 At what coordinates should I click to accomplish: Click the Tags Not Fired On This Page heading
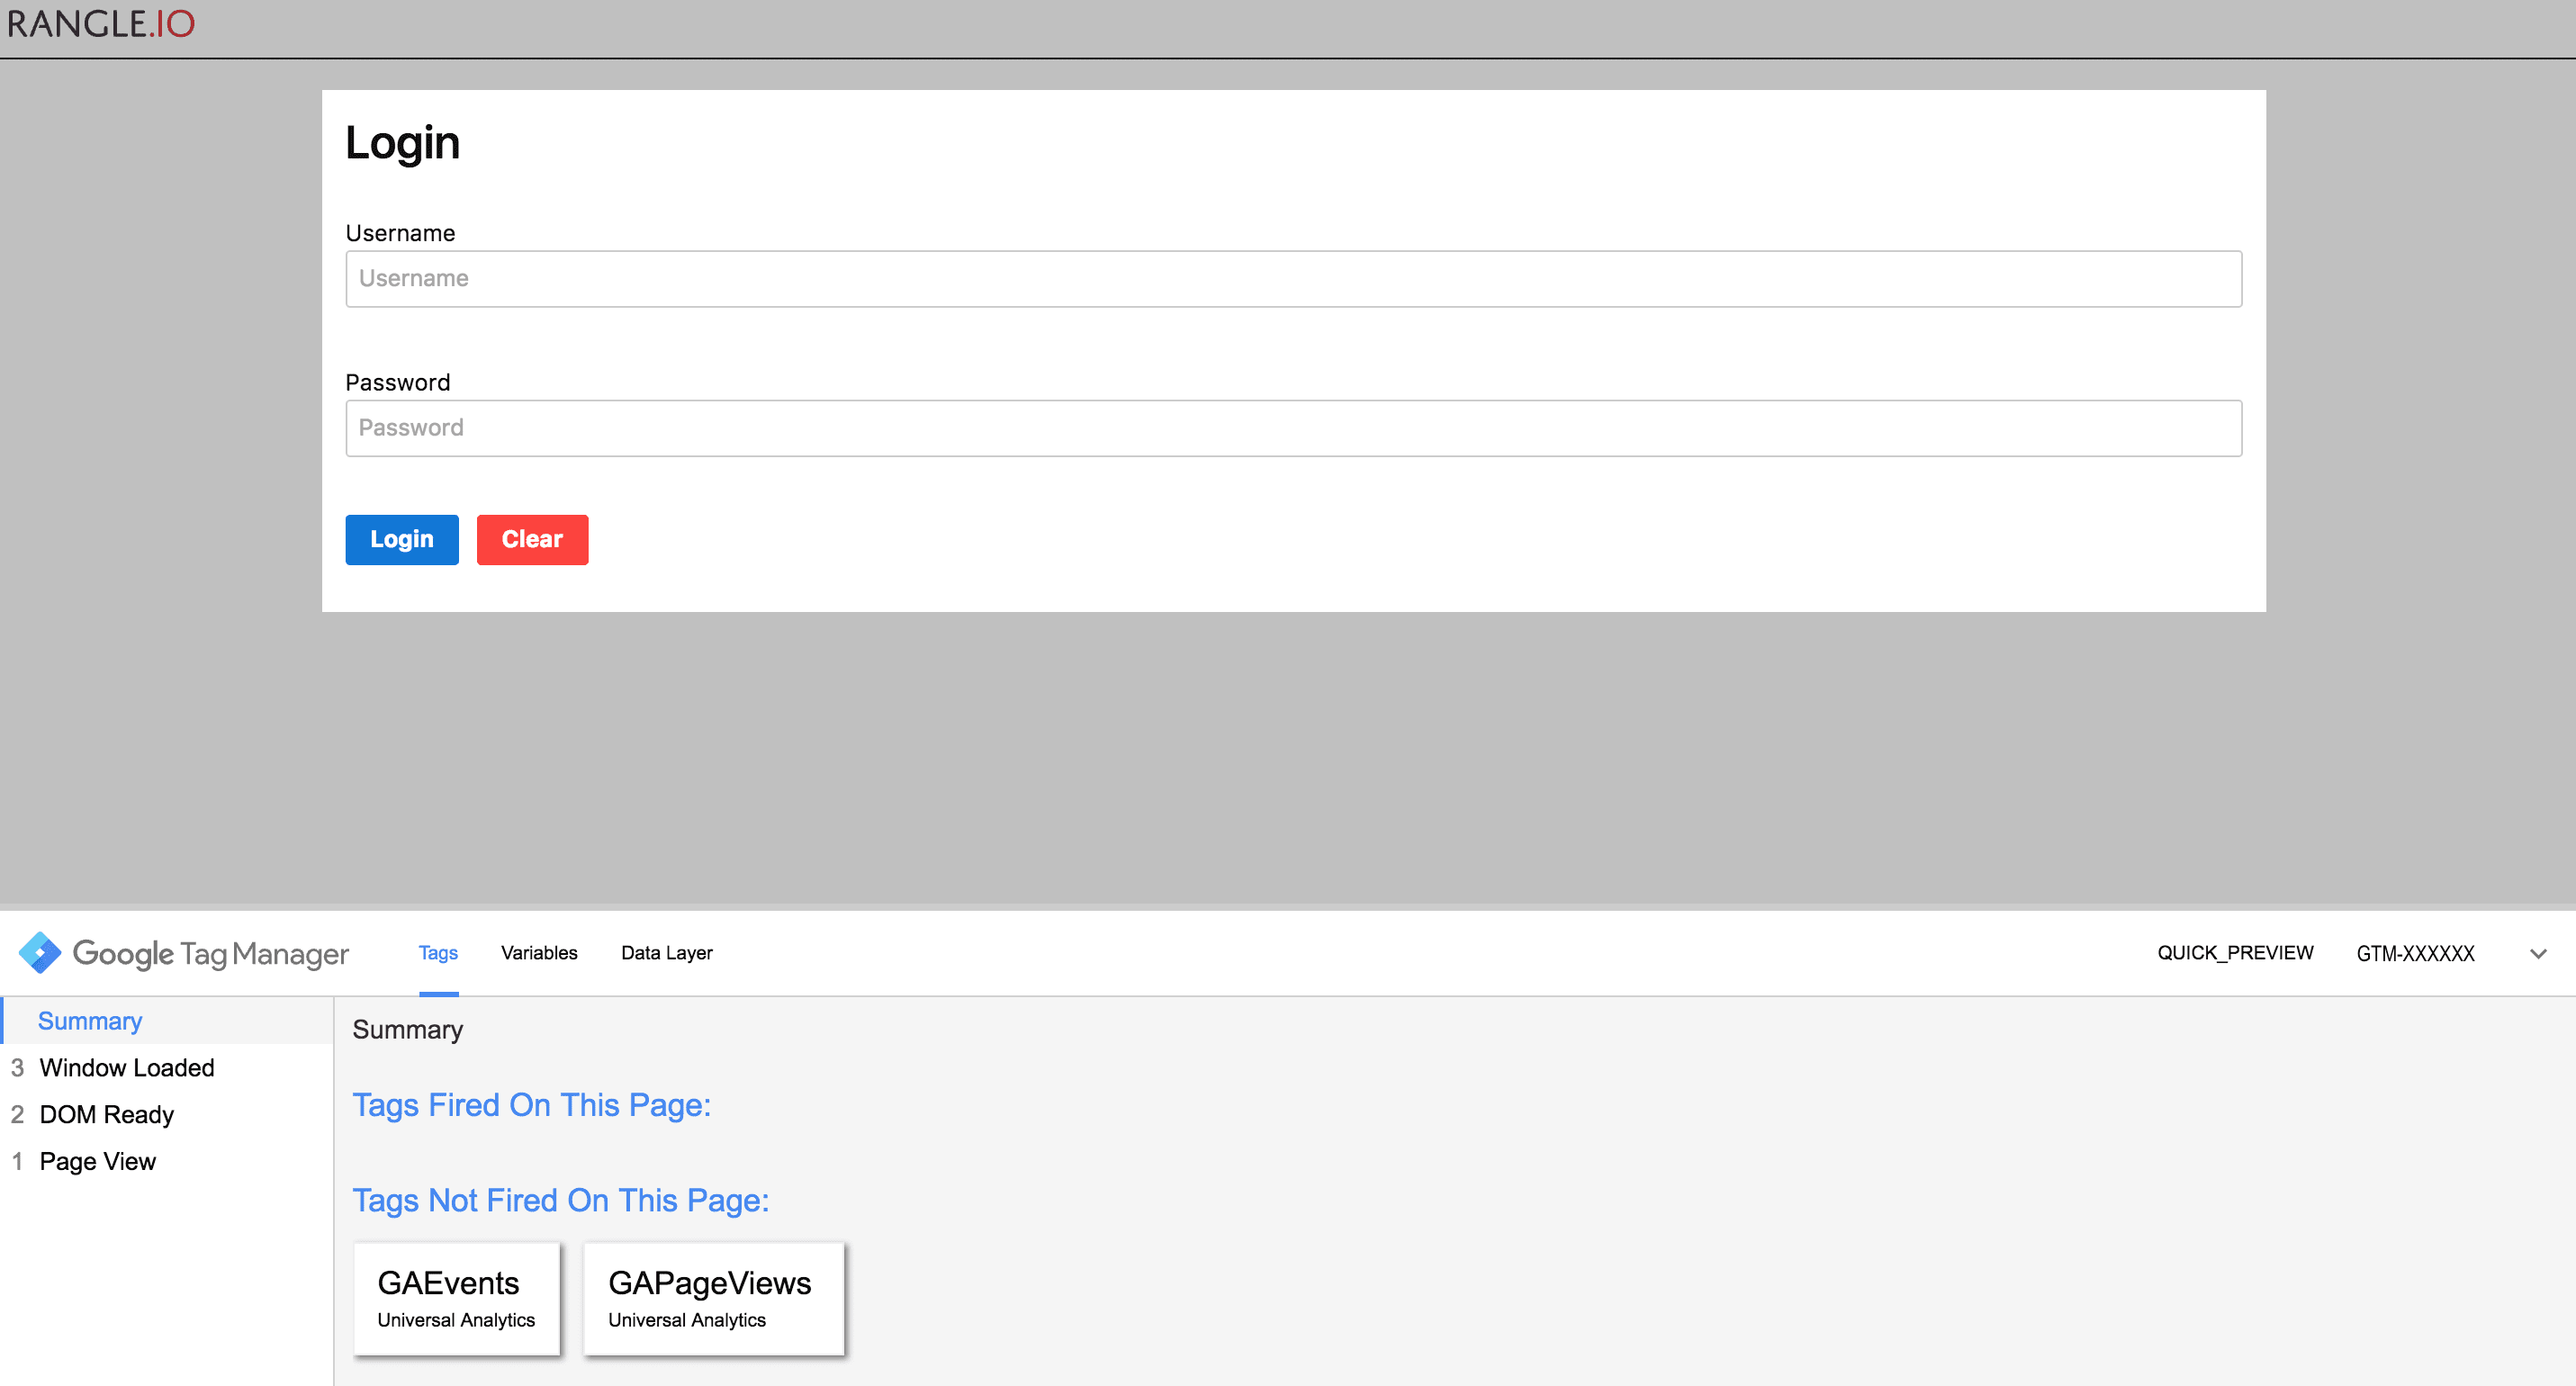561,1200
